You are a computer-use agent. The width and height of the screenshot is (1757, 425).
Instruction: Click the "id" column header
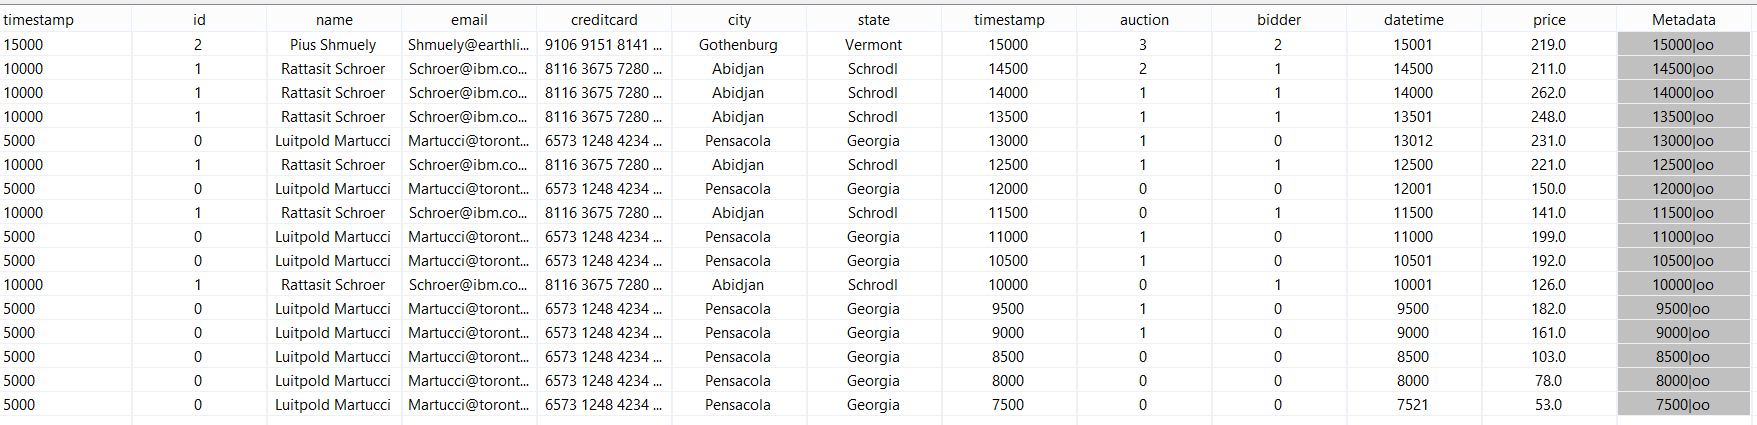[x=199, y=20]
